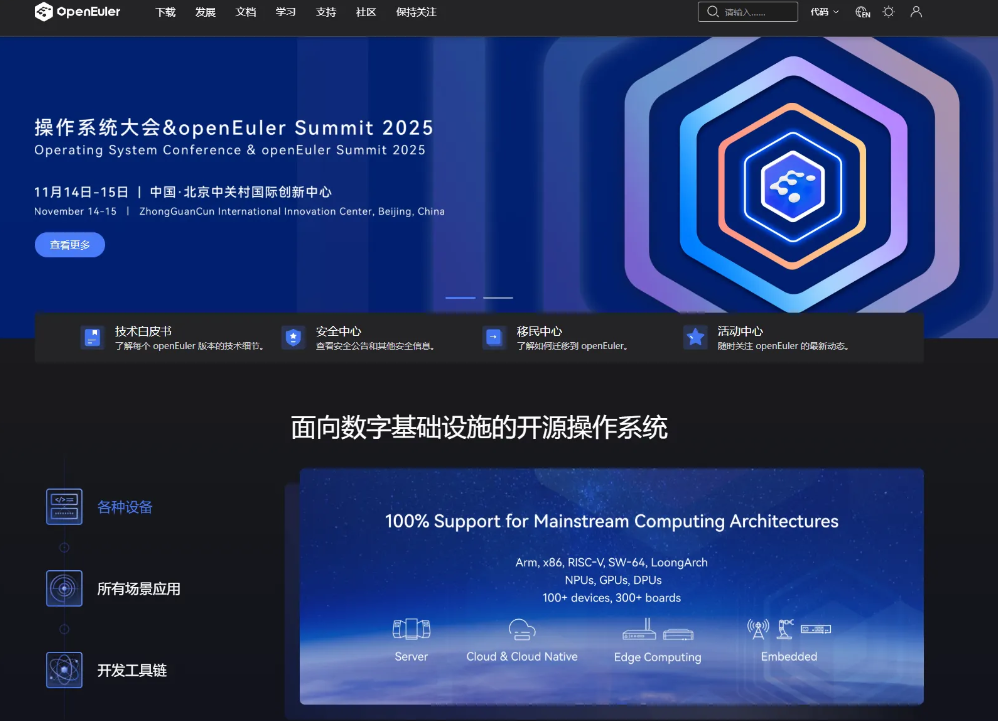Image resolution: width=998 pixels, height=721 pixels.
Task: Click the 'Edge Computing' label
Action: 657,657
